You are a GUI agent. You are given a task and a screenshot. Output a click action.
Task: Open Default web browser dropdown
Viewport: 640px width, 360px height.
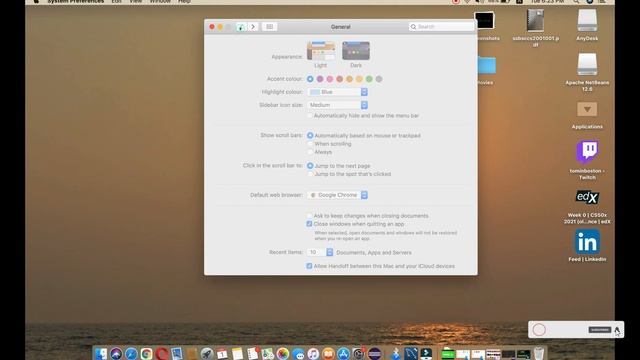pos(338,196)
